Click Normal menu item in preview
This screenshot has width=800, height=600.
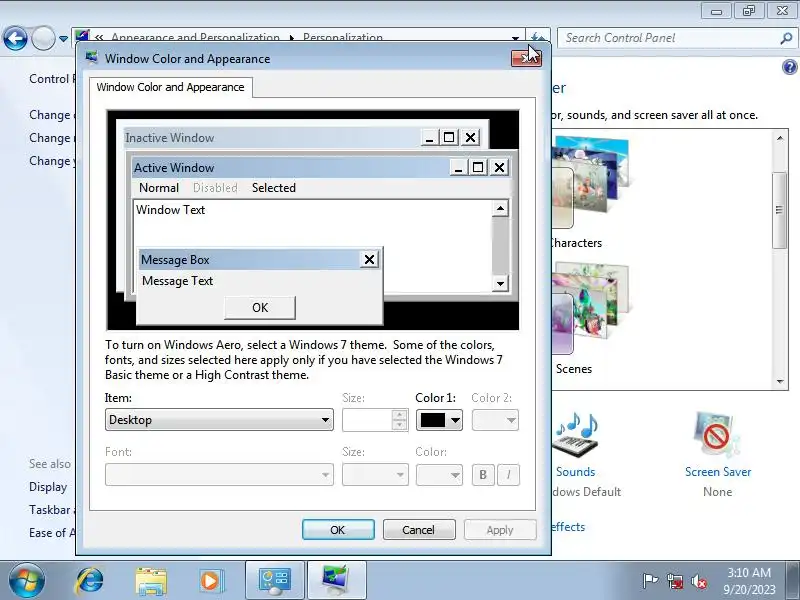point(159,188)
